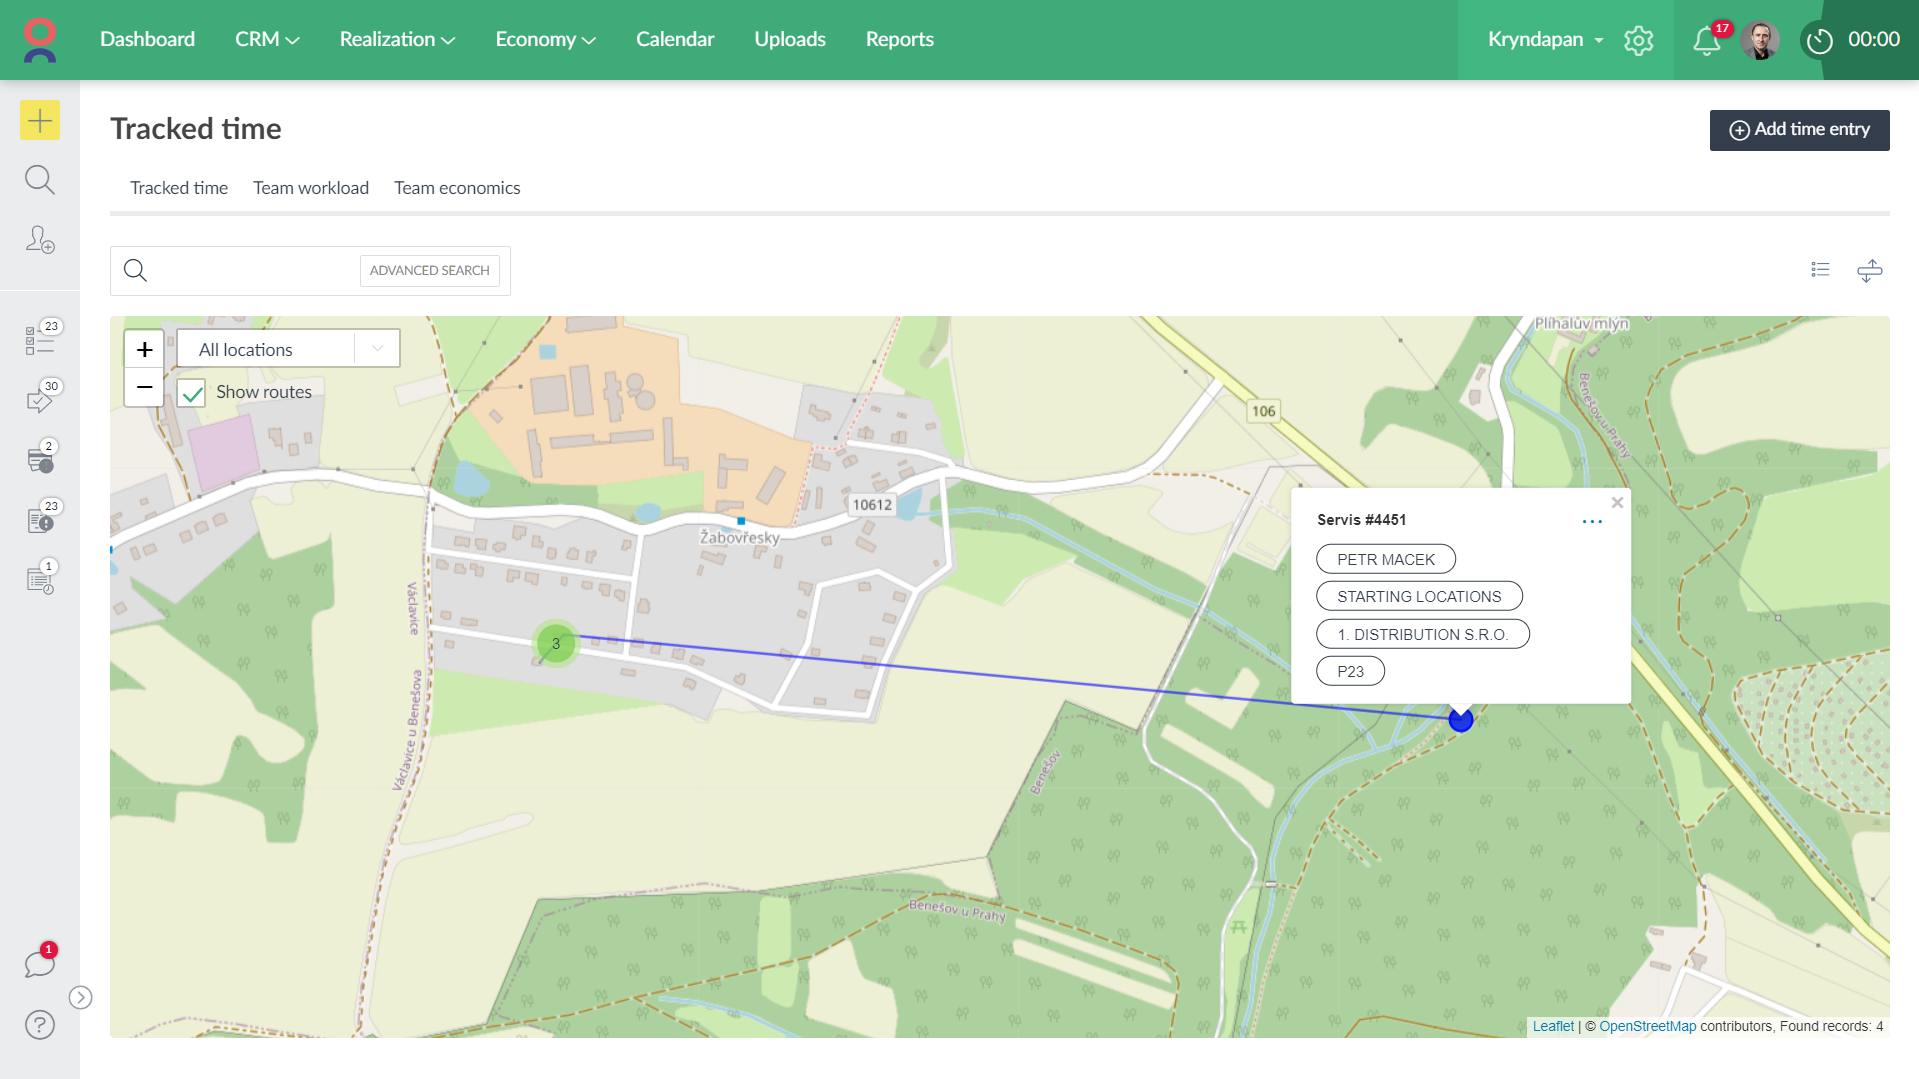This screenshot has height=1079, width=1919.
Task: Click the yellow quick-add plus icon
Action: pyautogui.click(x=39, y=120)
